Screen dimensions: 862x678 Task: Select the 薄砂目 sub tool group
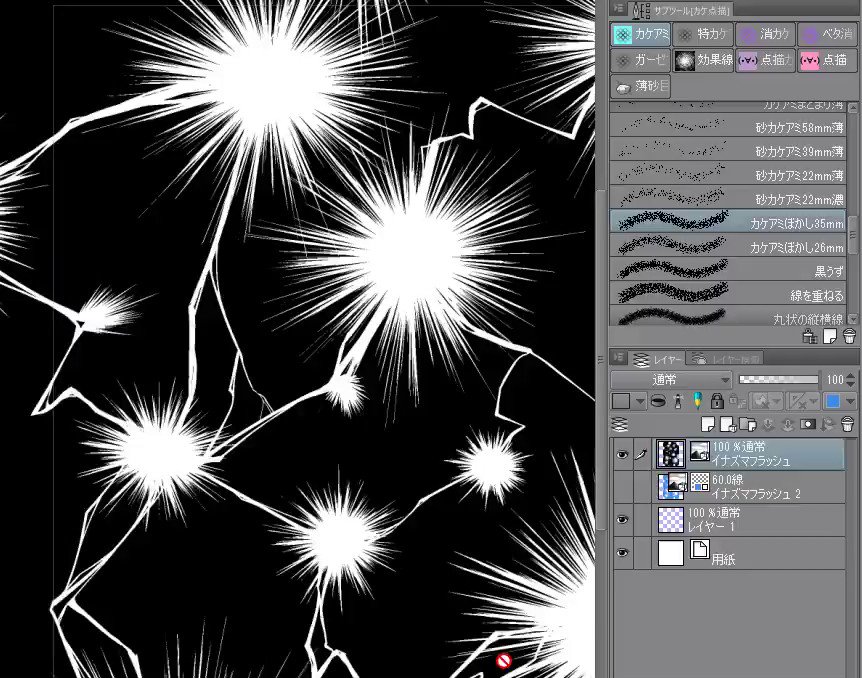tap(640, 86)
